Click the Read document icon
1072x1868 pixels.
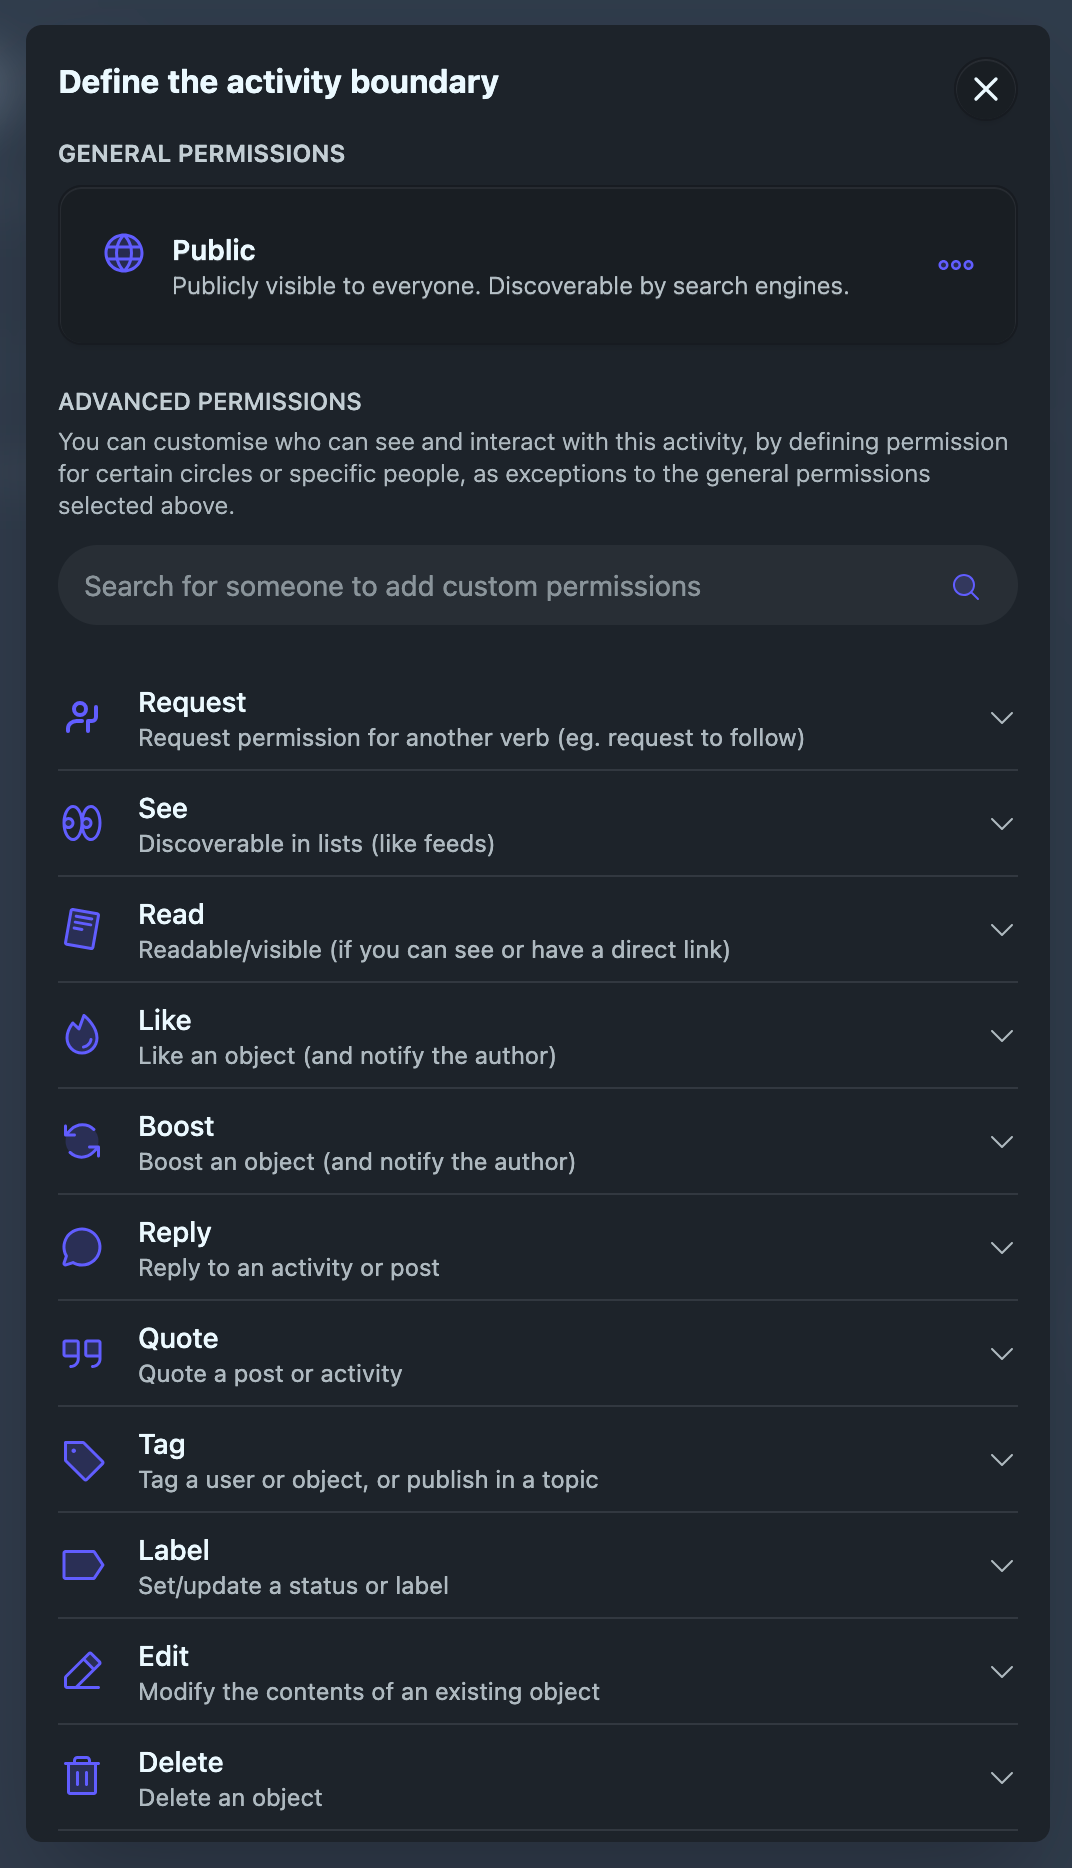coord(83,929)
